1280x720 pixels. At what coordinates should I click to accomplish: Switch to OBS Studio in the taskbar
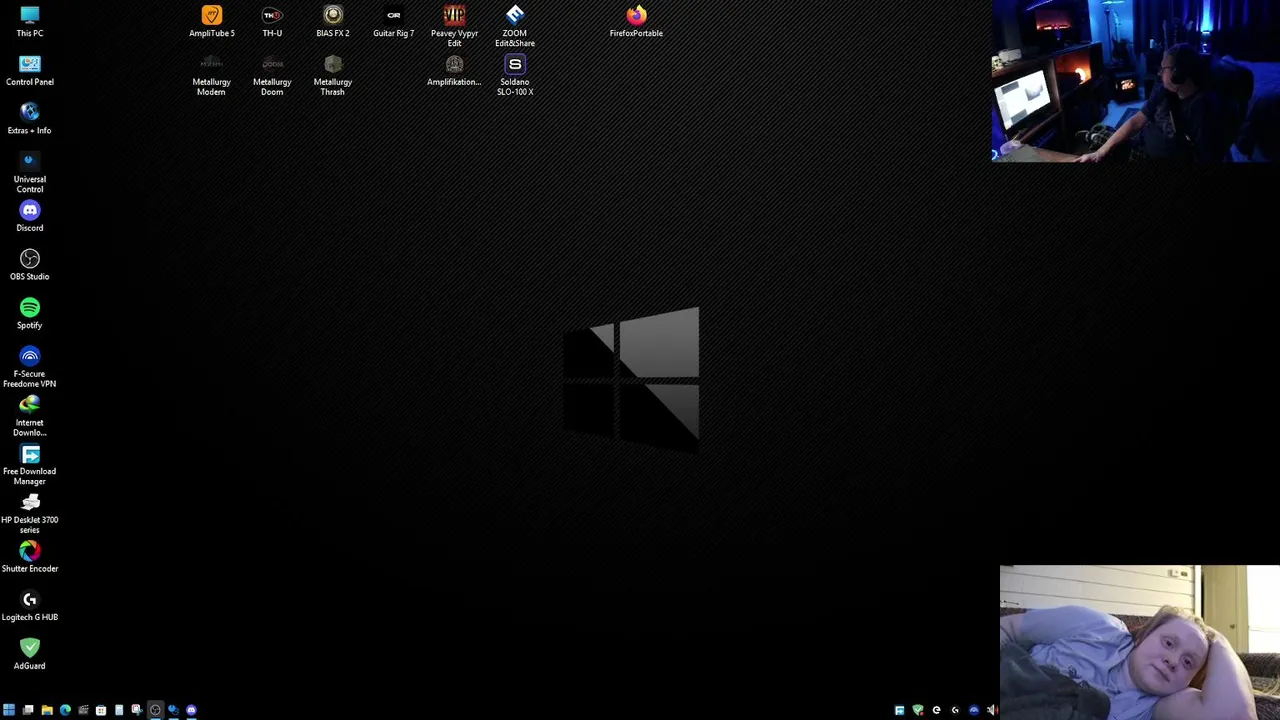coord(155,710)
